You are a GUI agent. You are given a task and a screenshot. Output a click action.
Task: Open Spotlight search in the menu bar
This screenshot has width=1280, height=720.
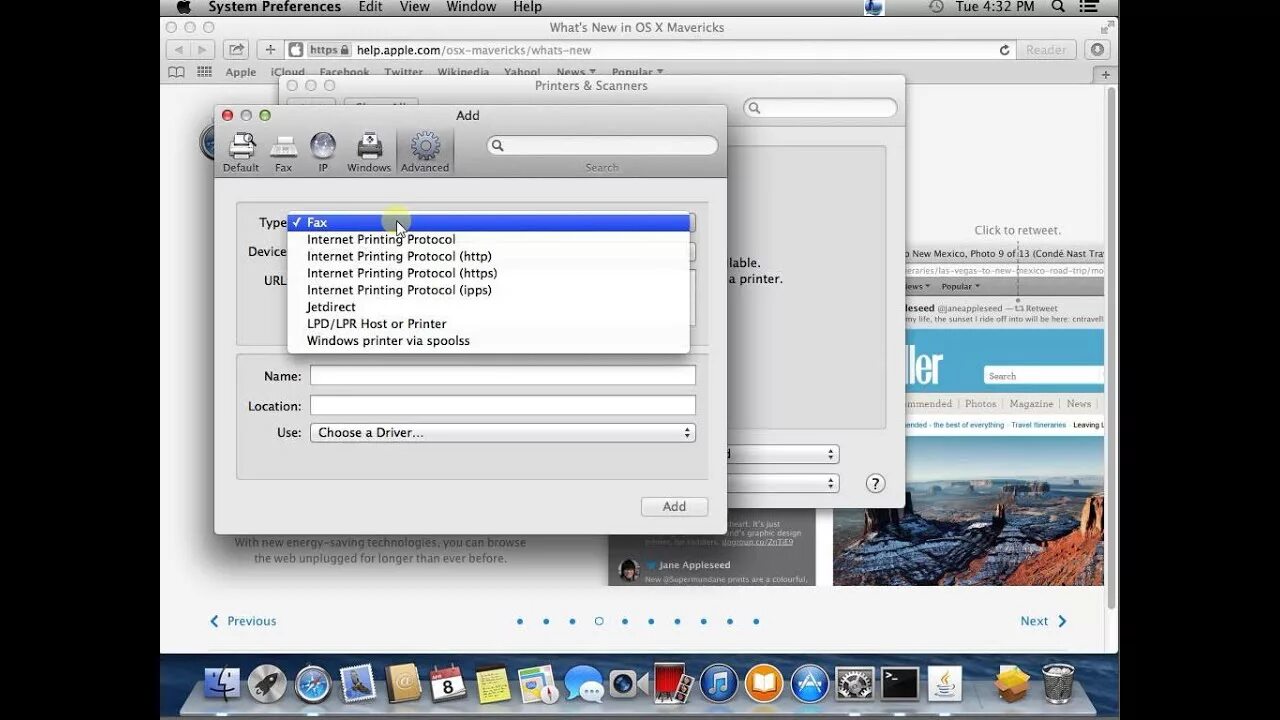[x=1058, y=7]
